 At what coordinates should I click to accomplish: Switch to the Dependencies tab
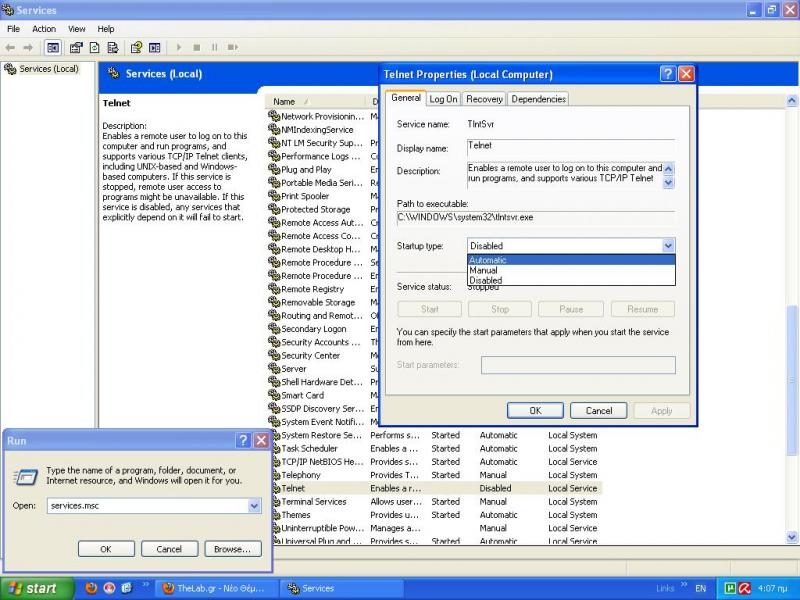point(538,99)
